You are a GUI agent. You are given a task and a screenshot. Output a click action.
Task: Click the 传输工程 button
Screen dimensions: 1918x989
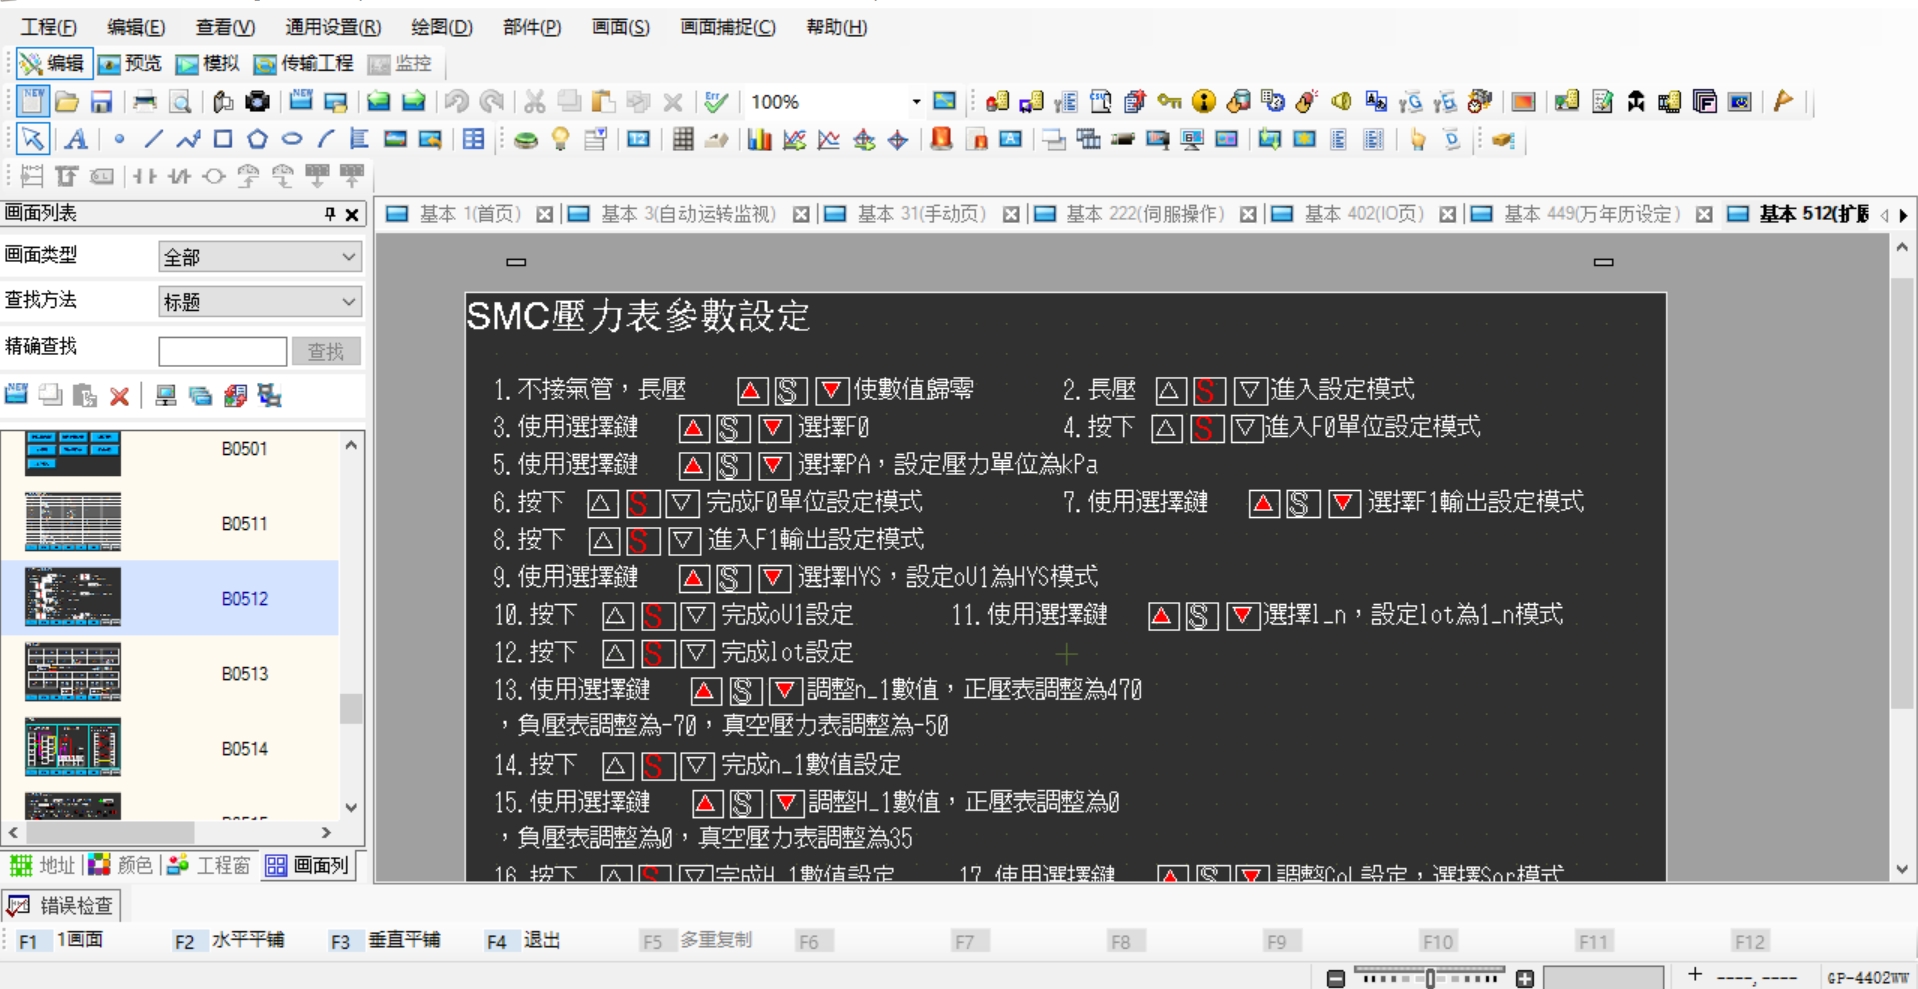pos(304,64)
